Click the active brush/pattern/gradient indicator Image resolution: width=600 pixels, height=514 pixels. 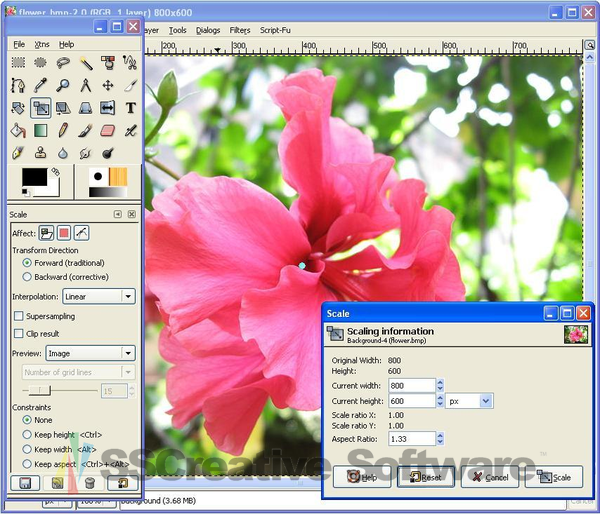(108, 182)
